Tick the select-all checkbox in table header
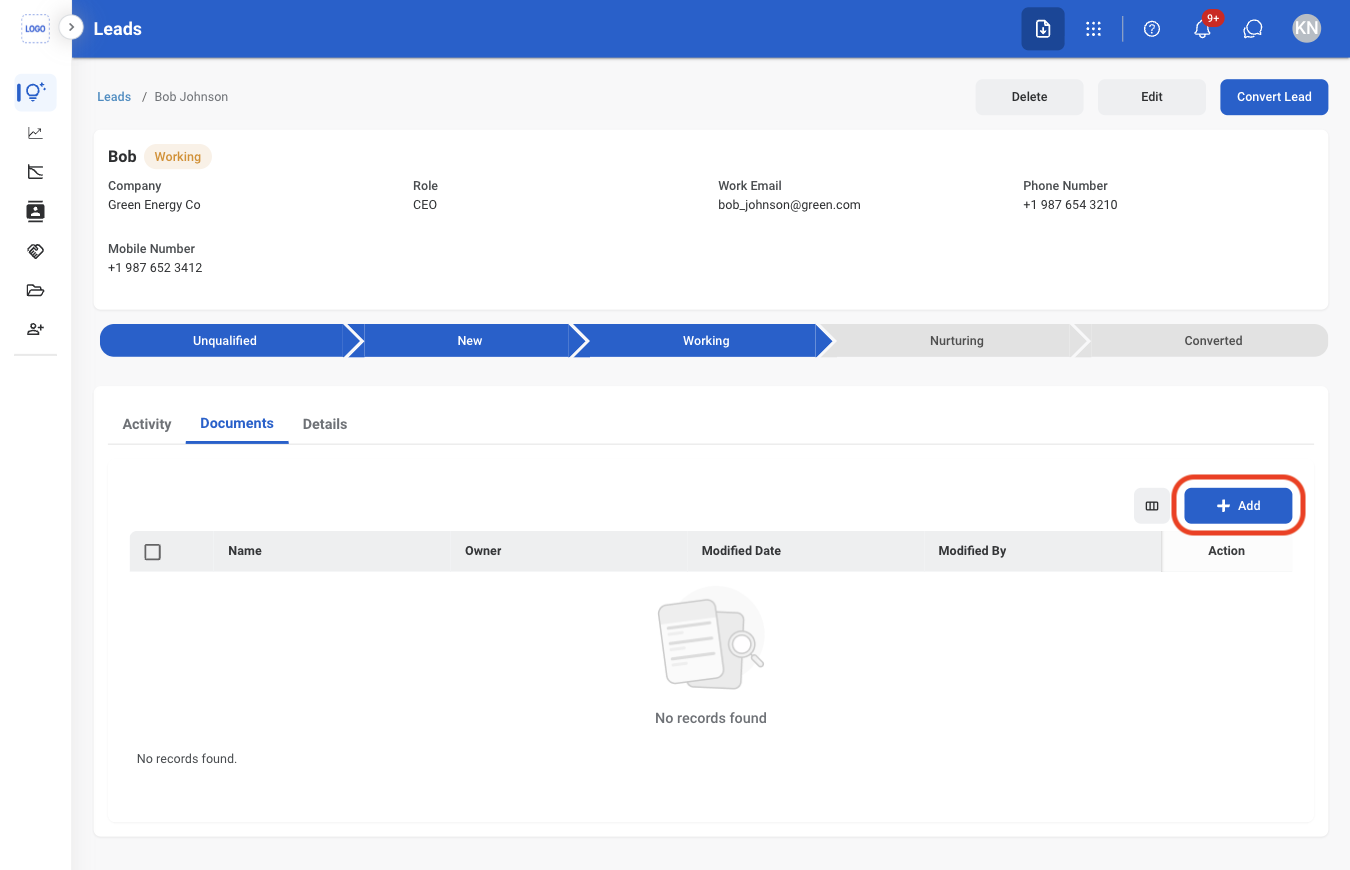This screenshot has height=870, width=1350. coord(153,552)
